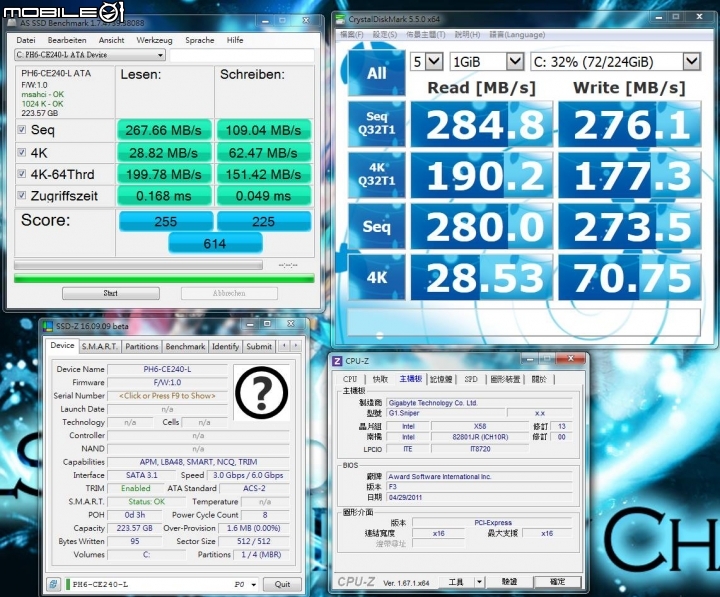720x597 pixels.
Task: Open the SSD-Z device selector dropdown arrow
Action: pos(253,585)
